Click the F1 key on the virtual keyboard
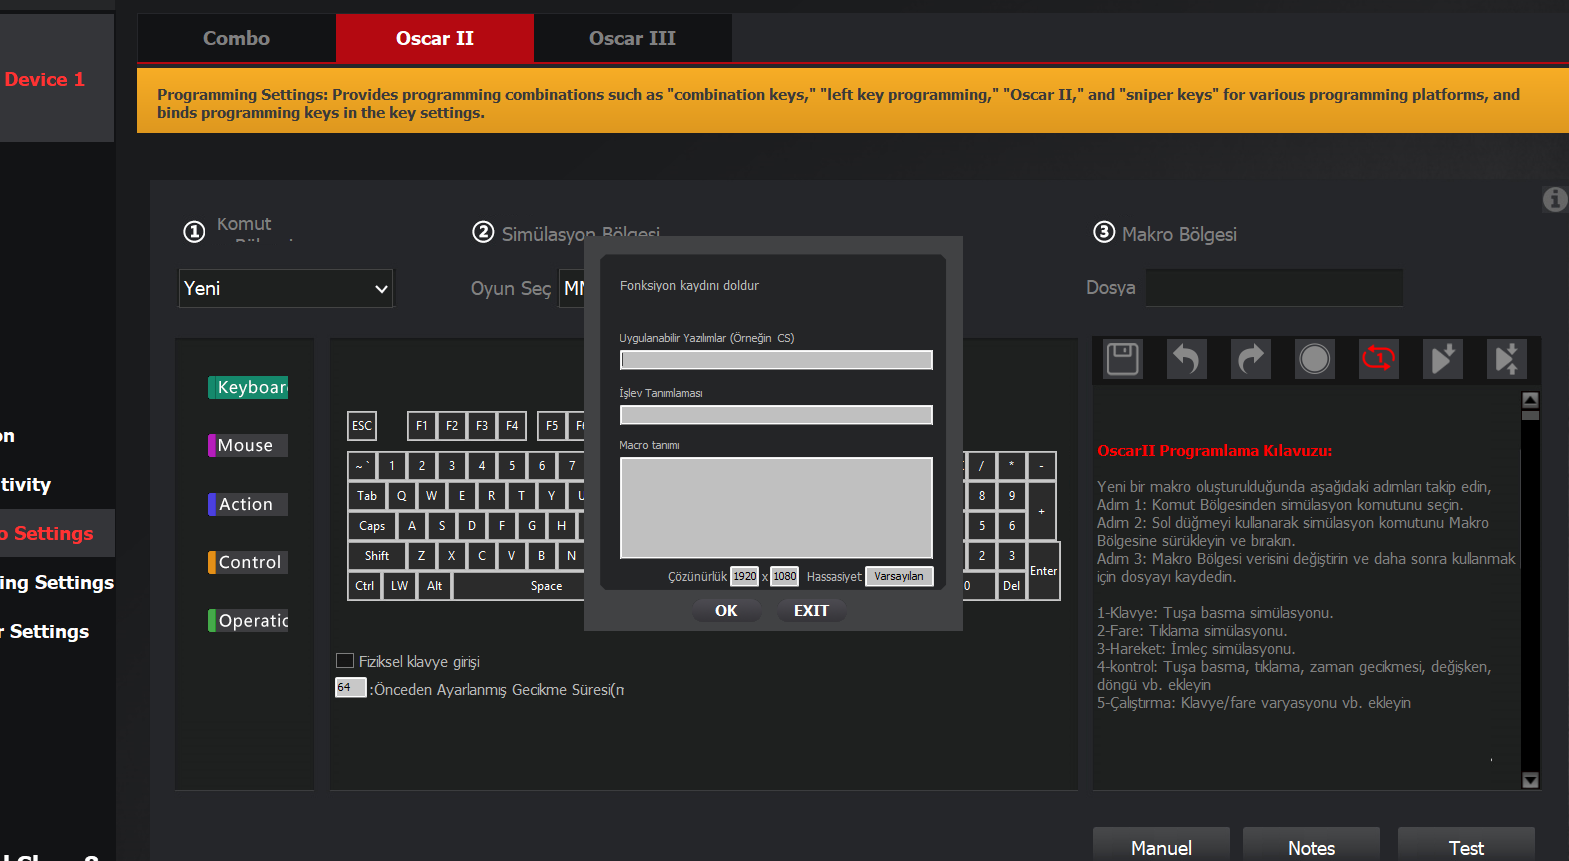The image size is (1569, 861). tap(422, 426)
